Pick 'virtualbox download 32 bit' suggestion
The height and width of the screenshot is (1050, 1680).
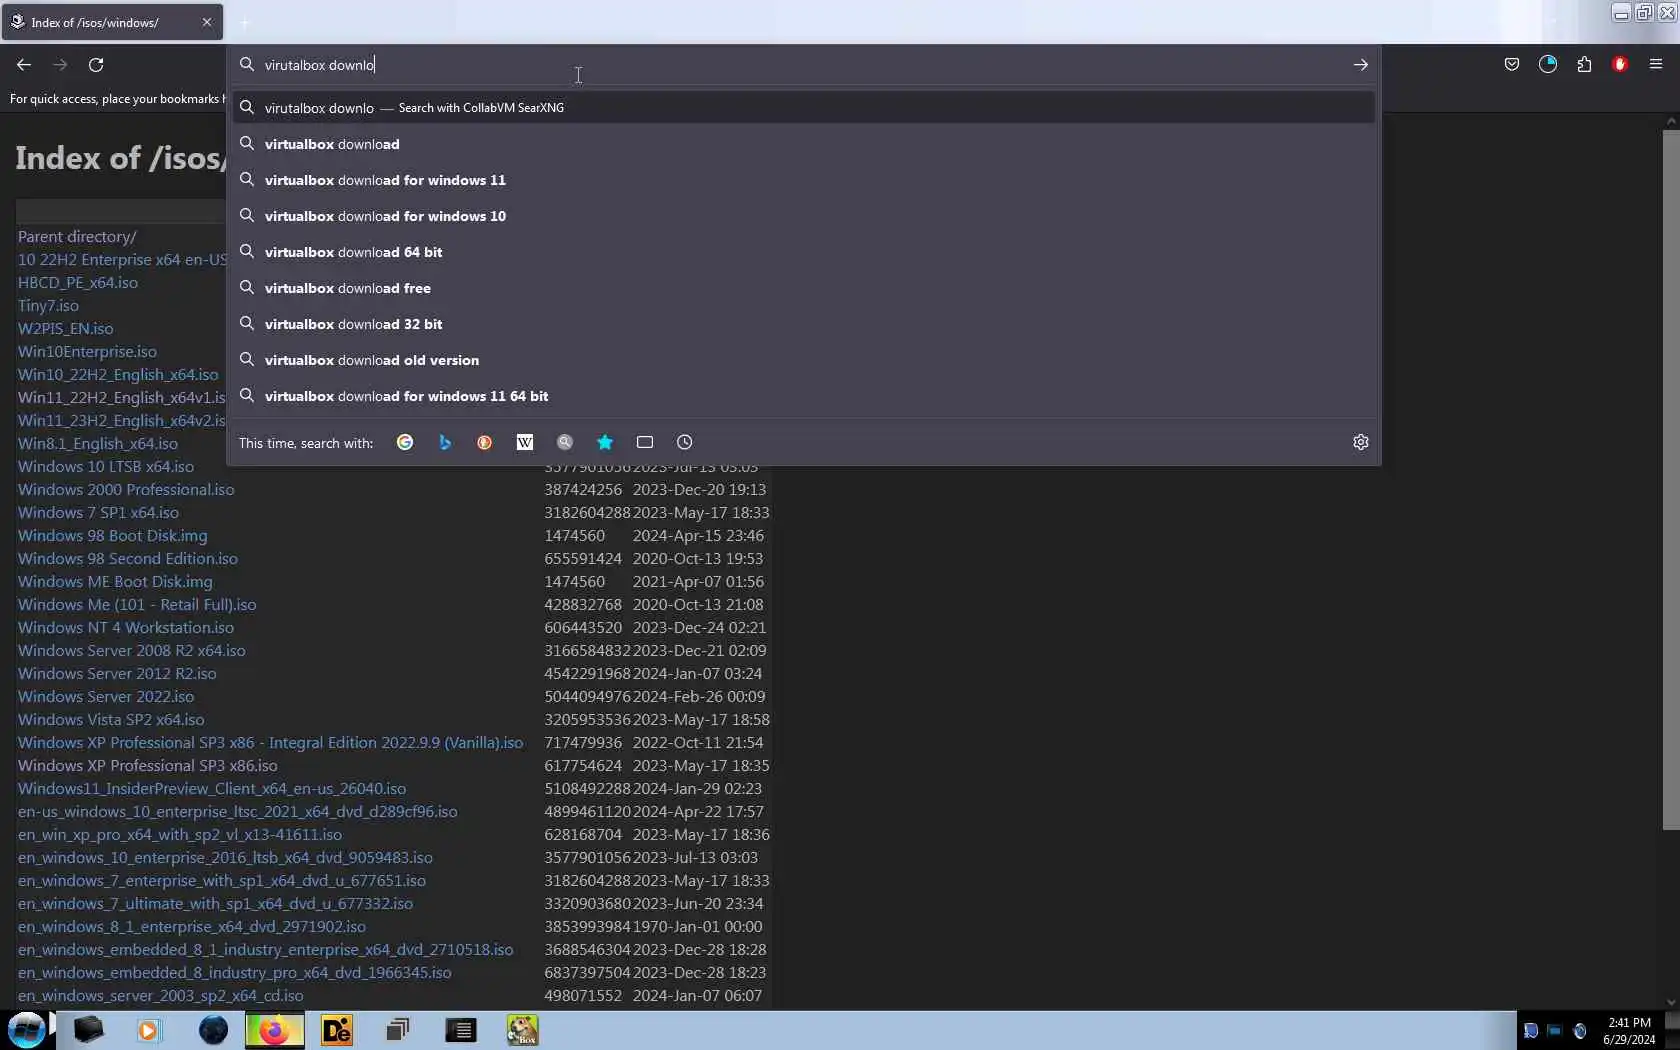coord(804,324)
